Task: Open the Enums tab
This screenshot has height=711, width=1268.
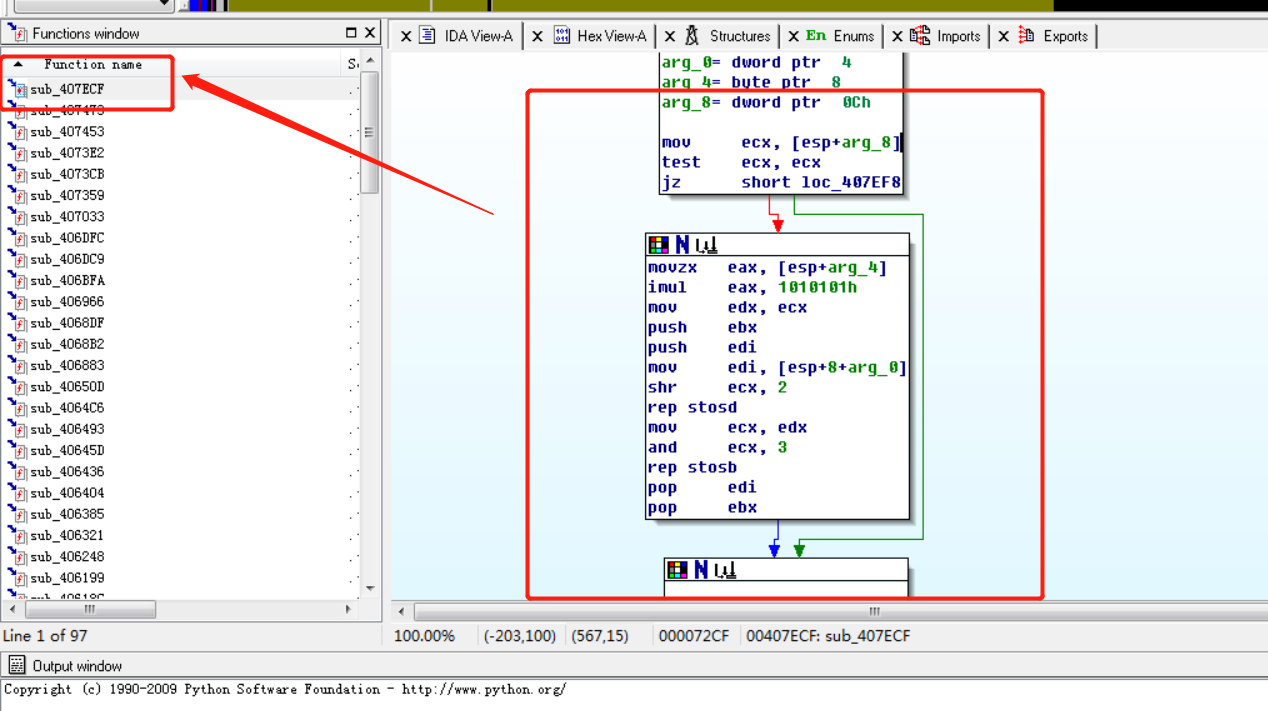Action: point(853,36)
